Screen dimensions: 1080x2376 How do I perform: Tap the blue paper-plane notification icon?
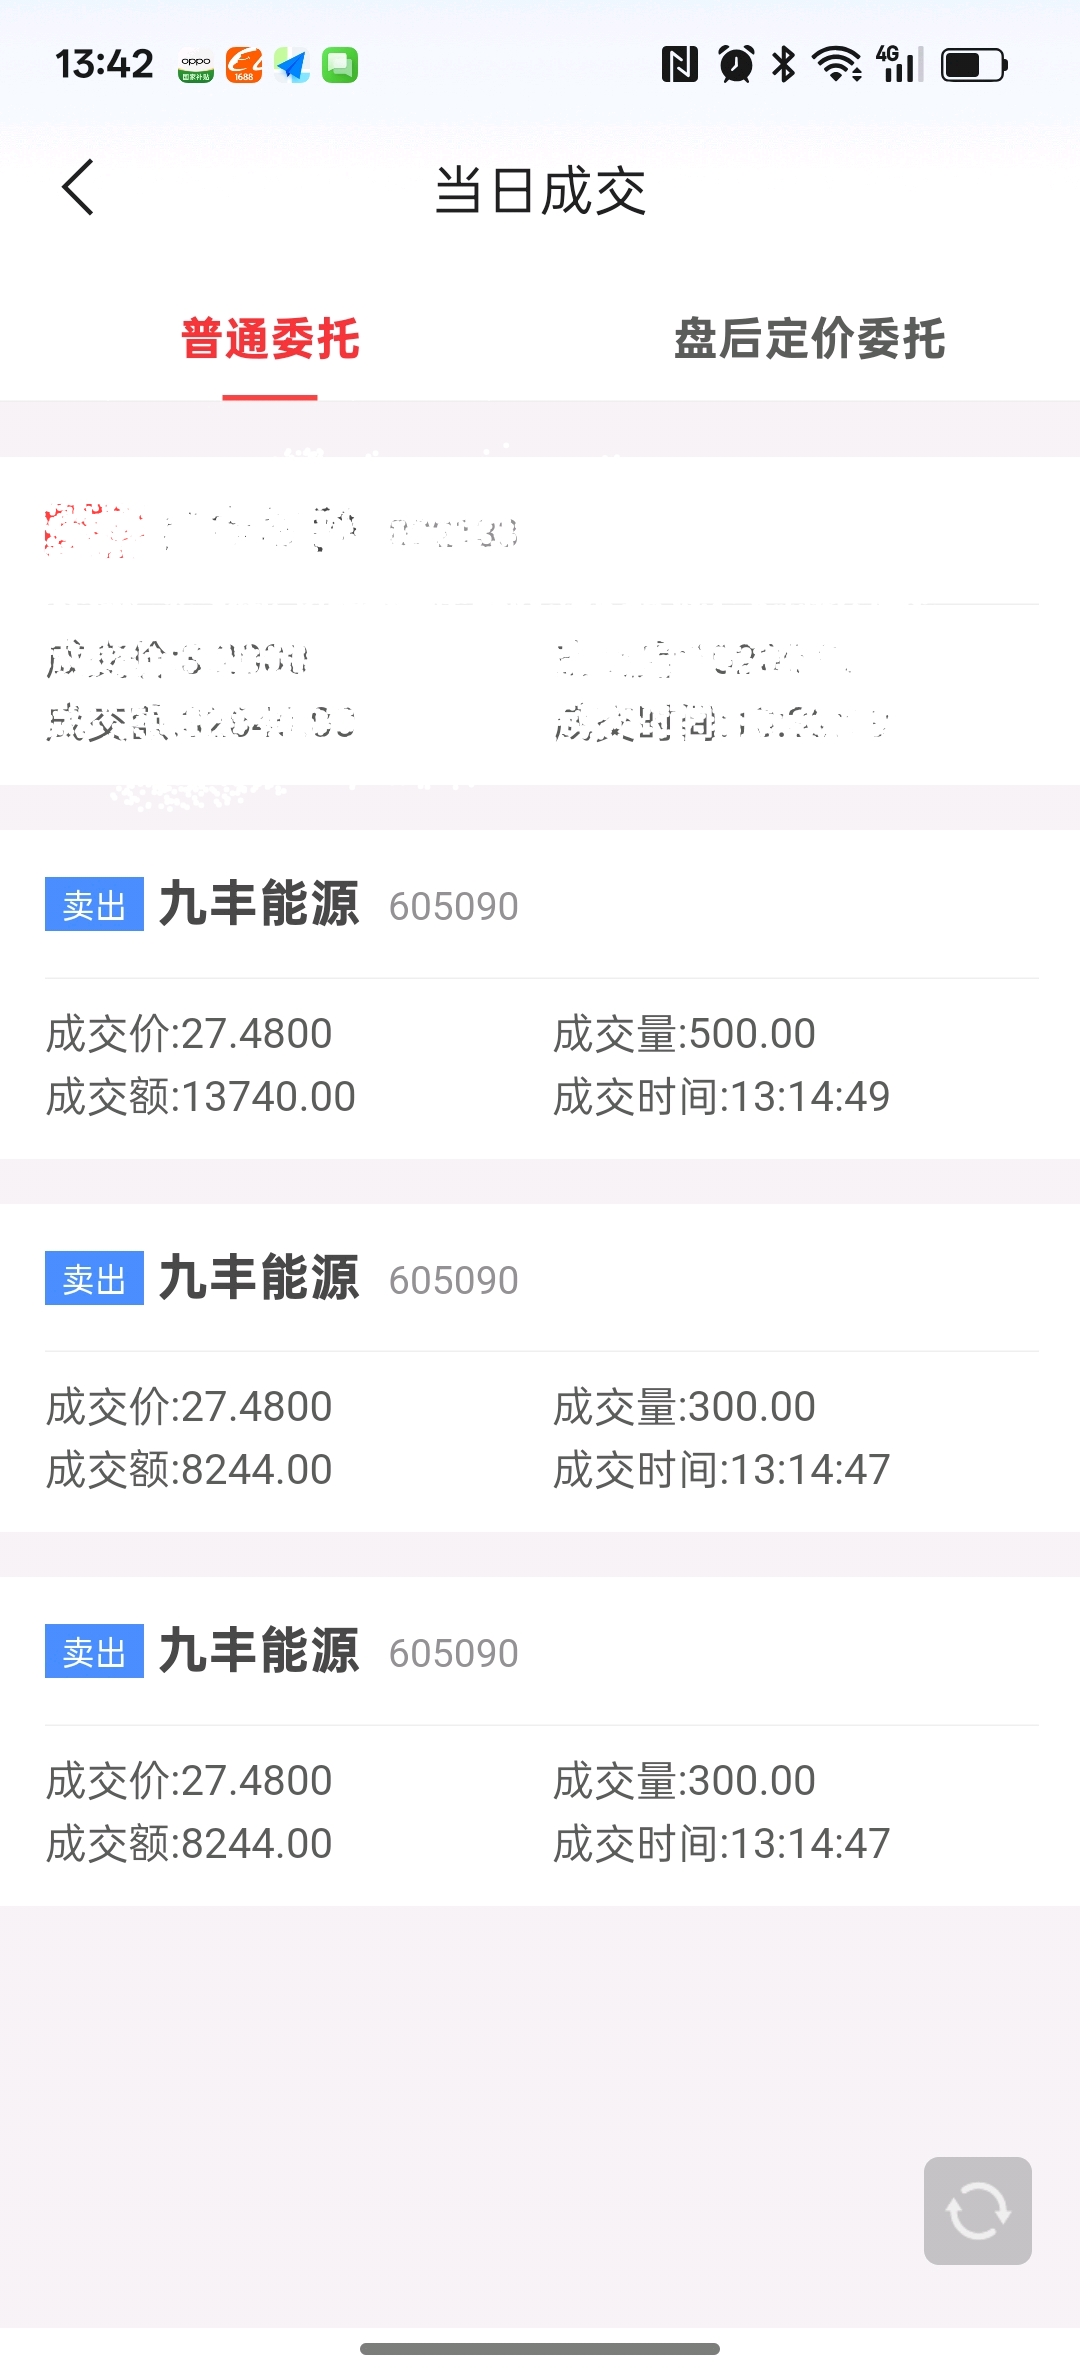point(292,65)
